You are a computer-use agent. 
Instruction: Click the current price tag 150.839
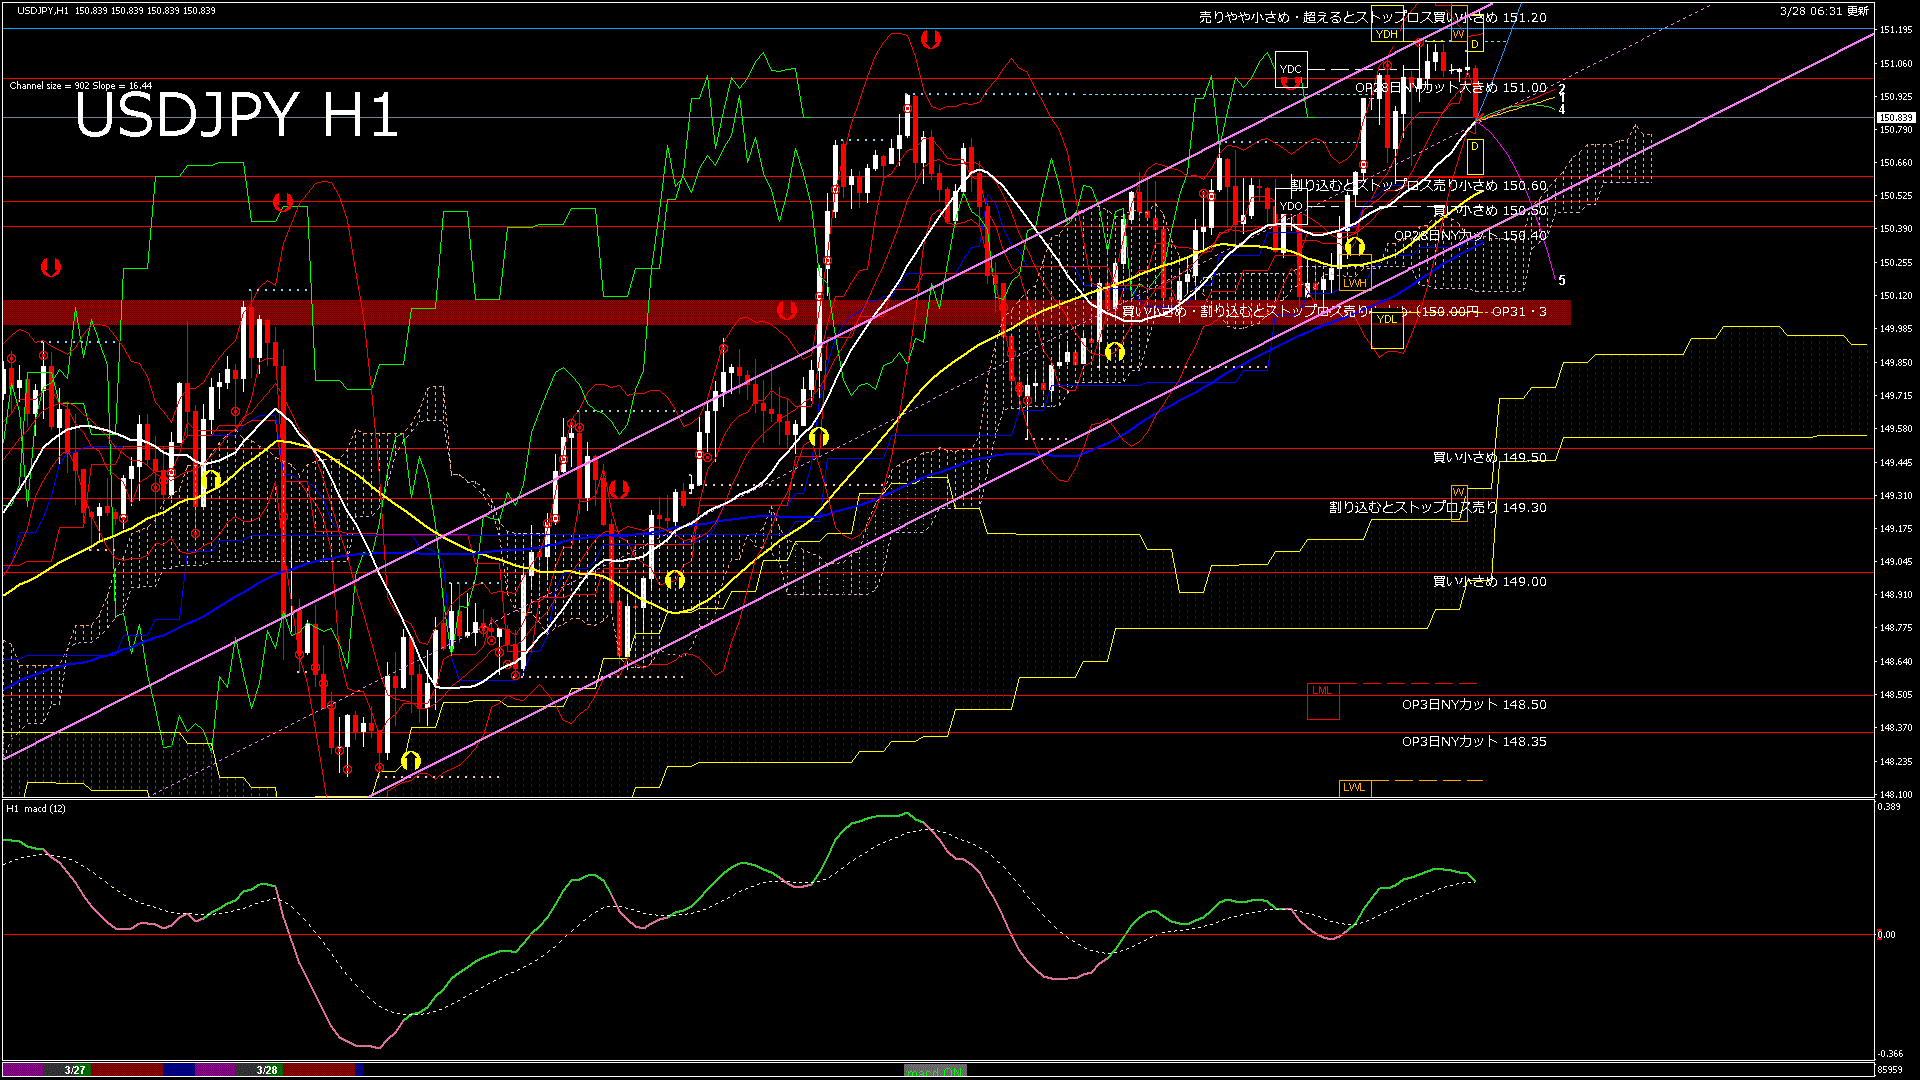1895,118
